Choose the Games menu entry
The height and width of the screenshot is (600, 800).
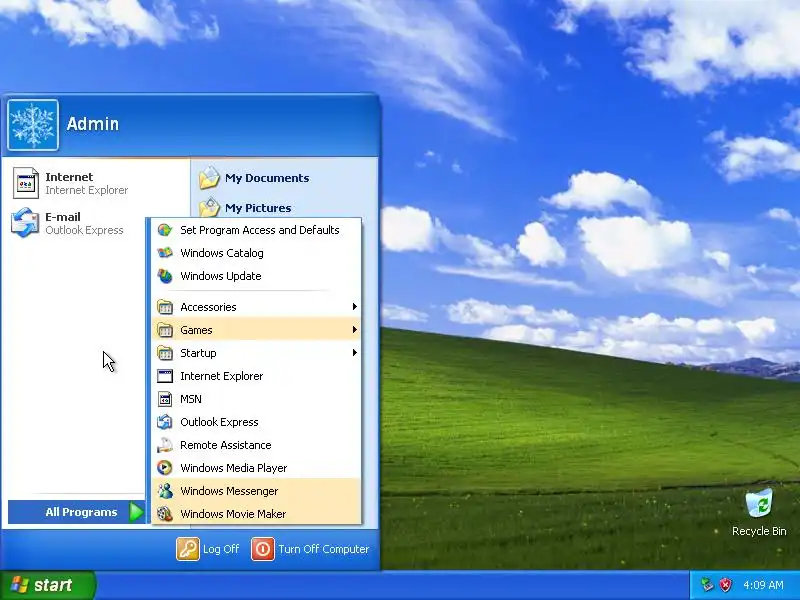(x=256, y=330)
